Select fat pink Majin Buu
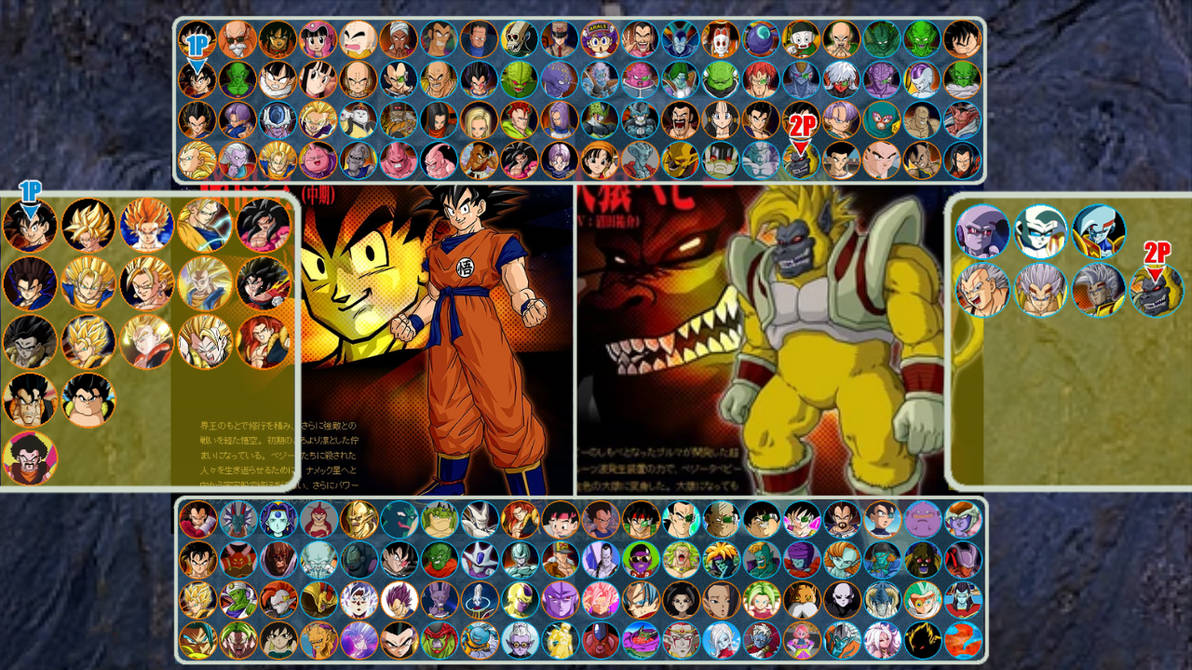The height and width of the screenshot is (670, 1192). click(x=318, y=160)
